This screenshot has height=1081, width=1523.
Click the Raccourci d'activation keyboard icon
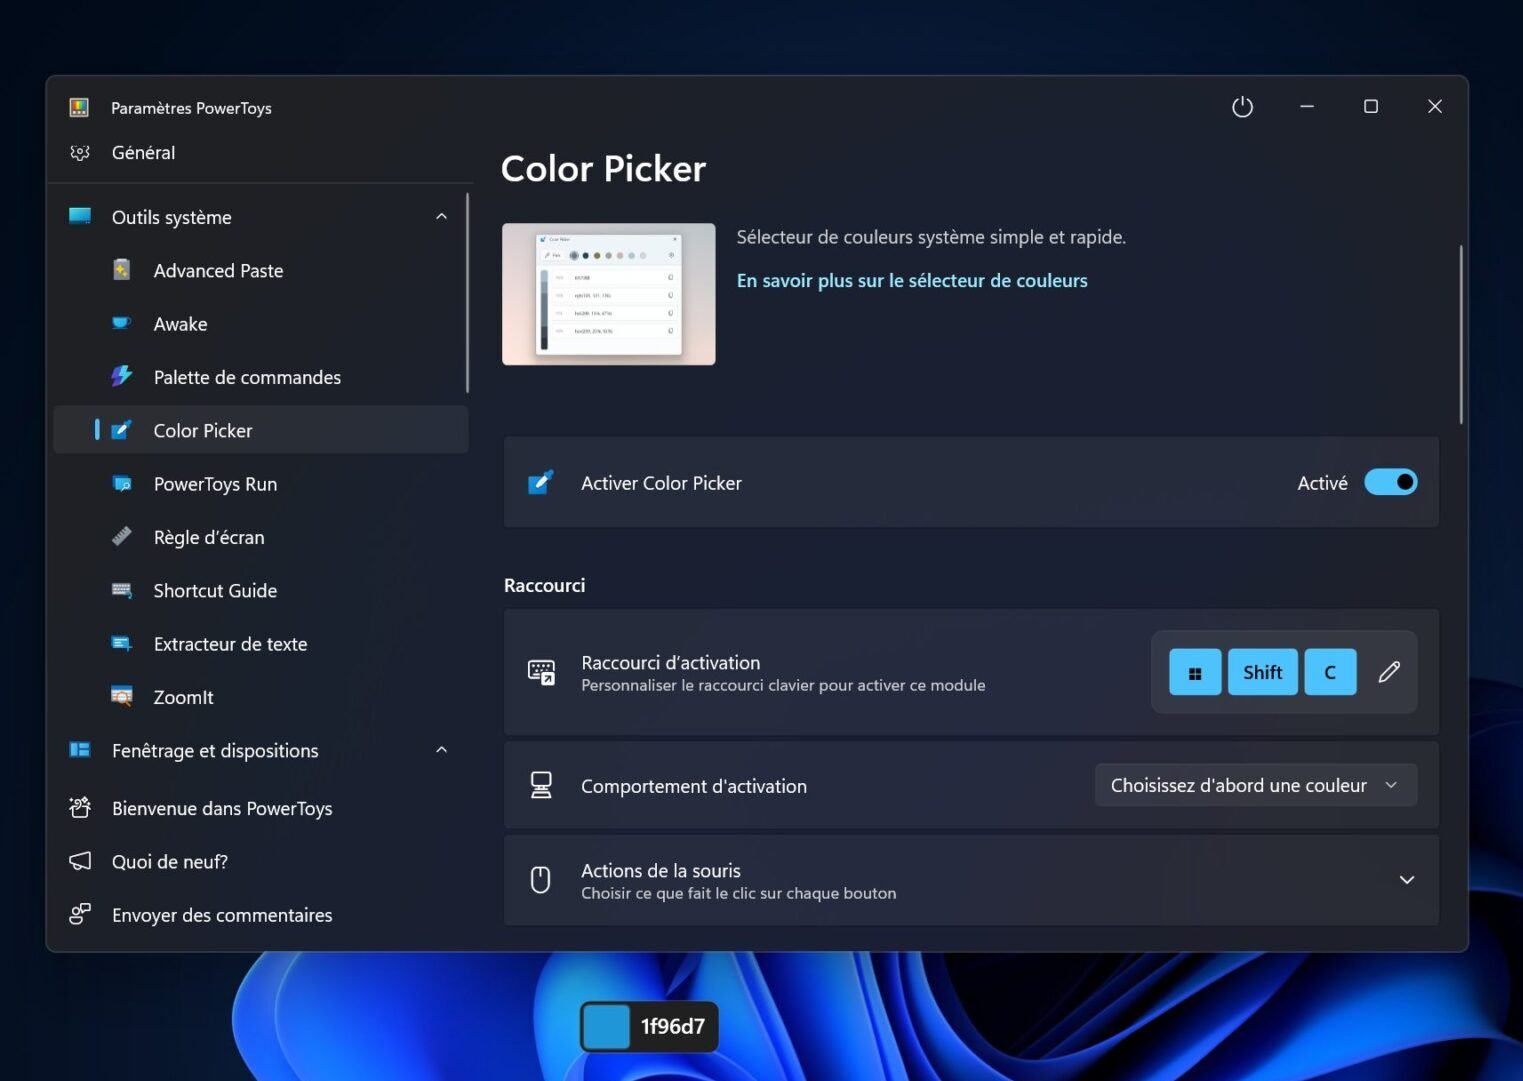pos(541,672)
